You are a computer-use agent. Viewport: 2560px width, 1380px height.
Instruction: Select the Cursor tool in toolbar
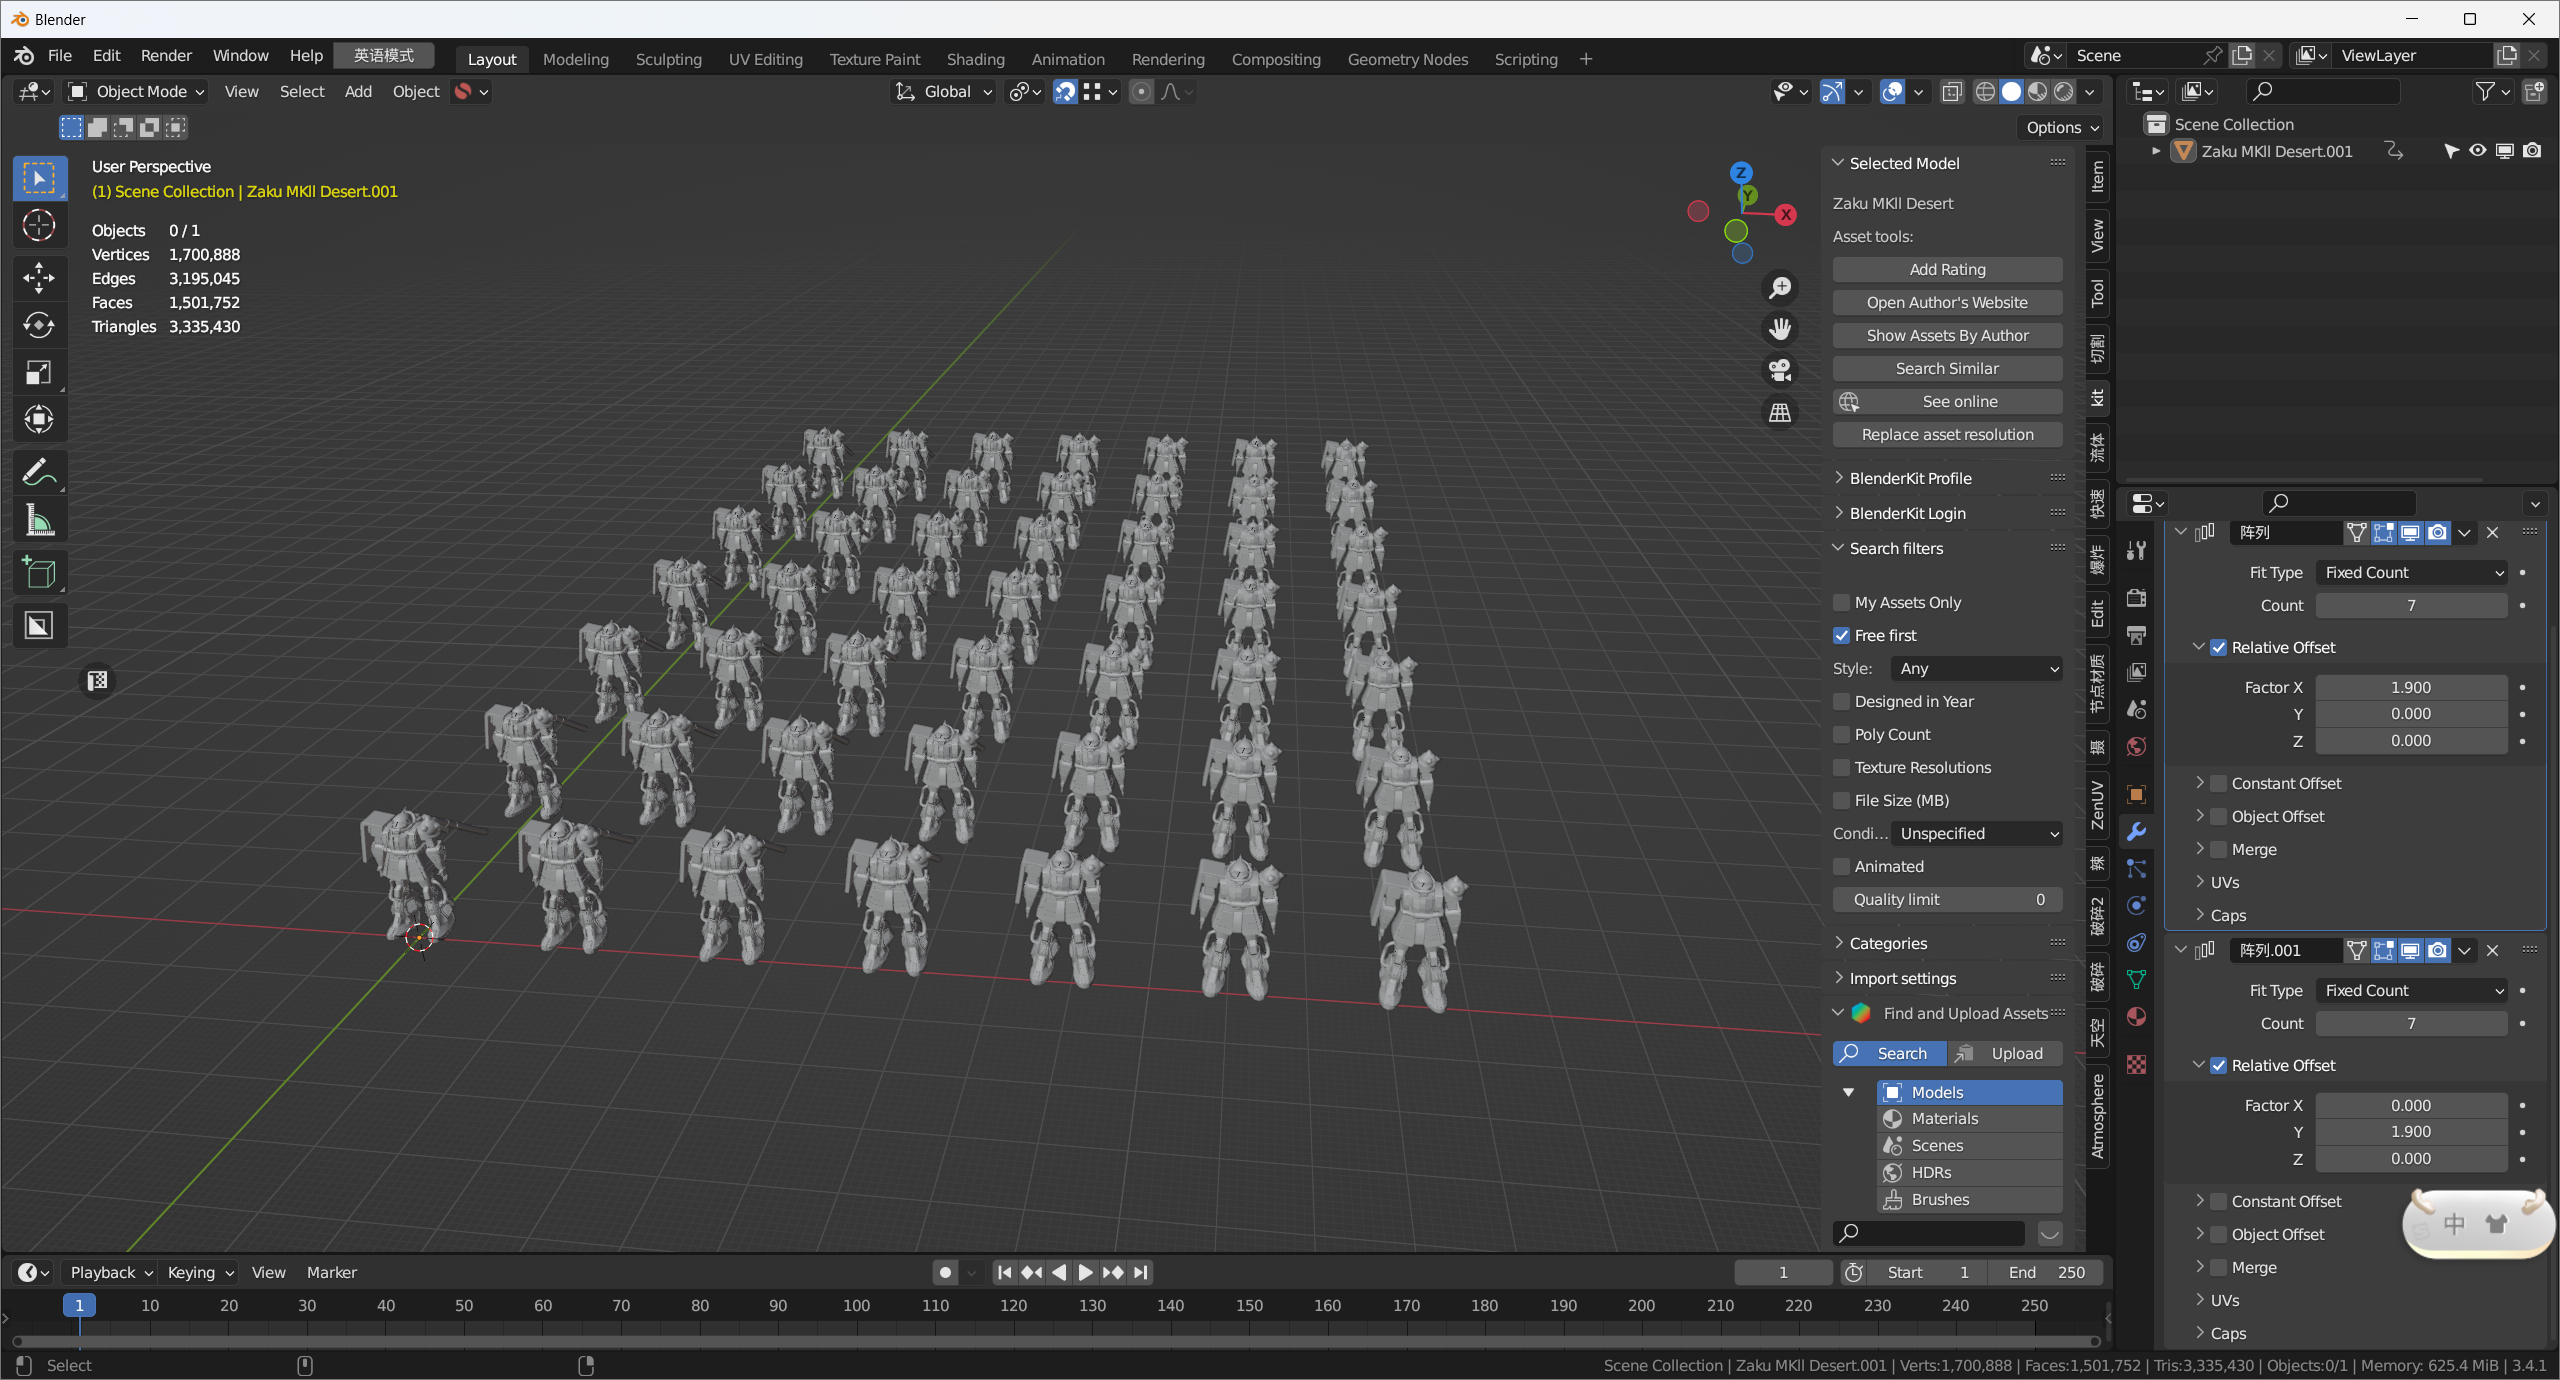click(x=39, y=226)
